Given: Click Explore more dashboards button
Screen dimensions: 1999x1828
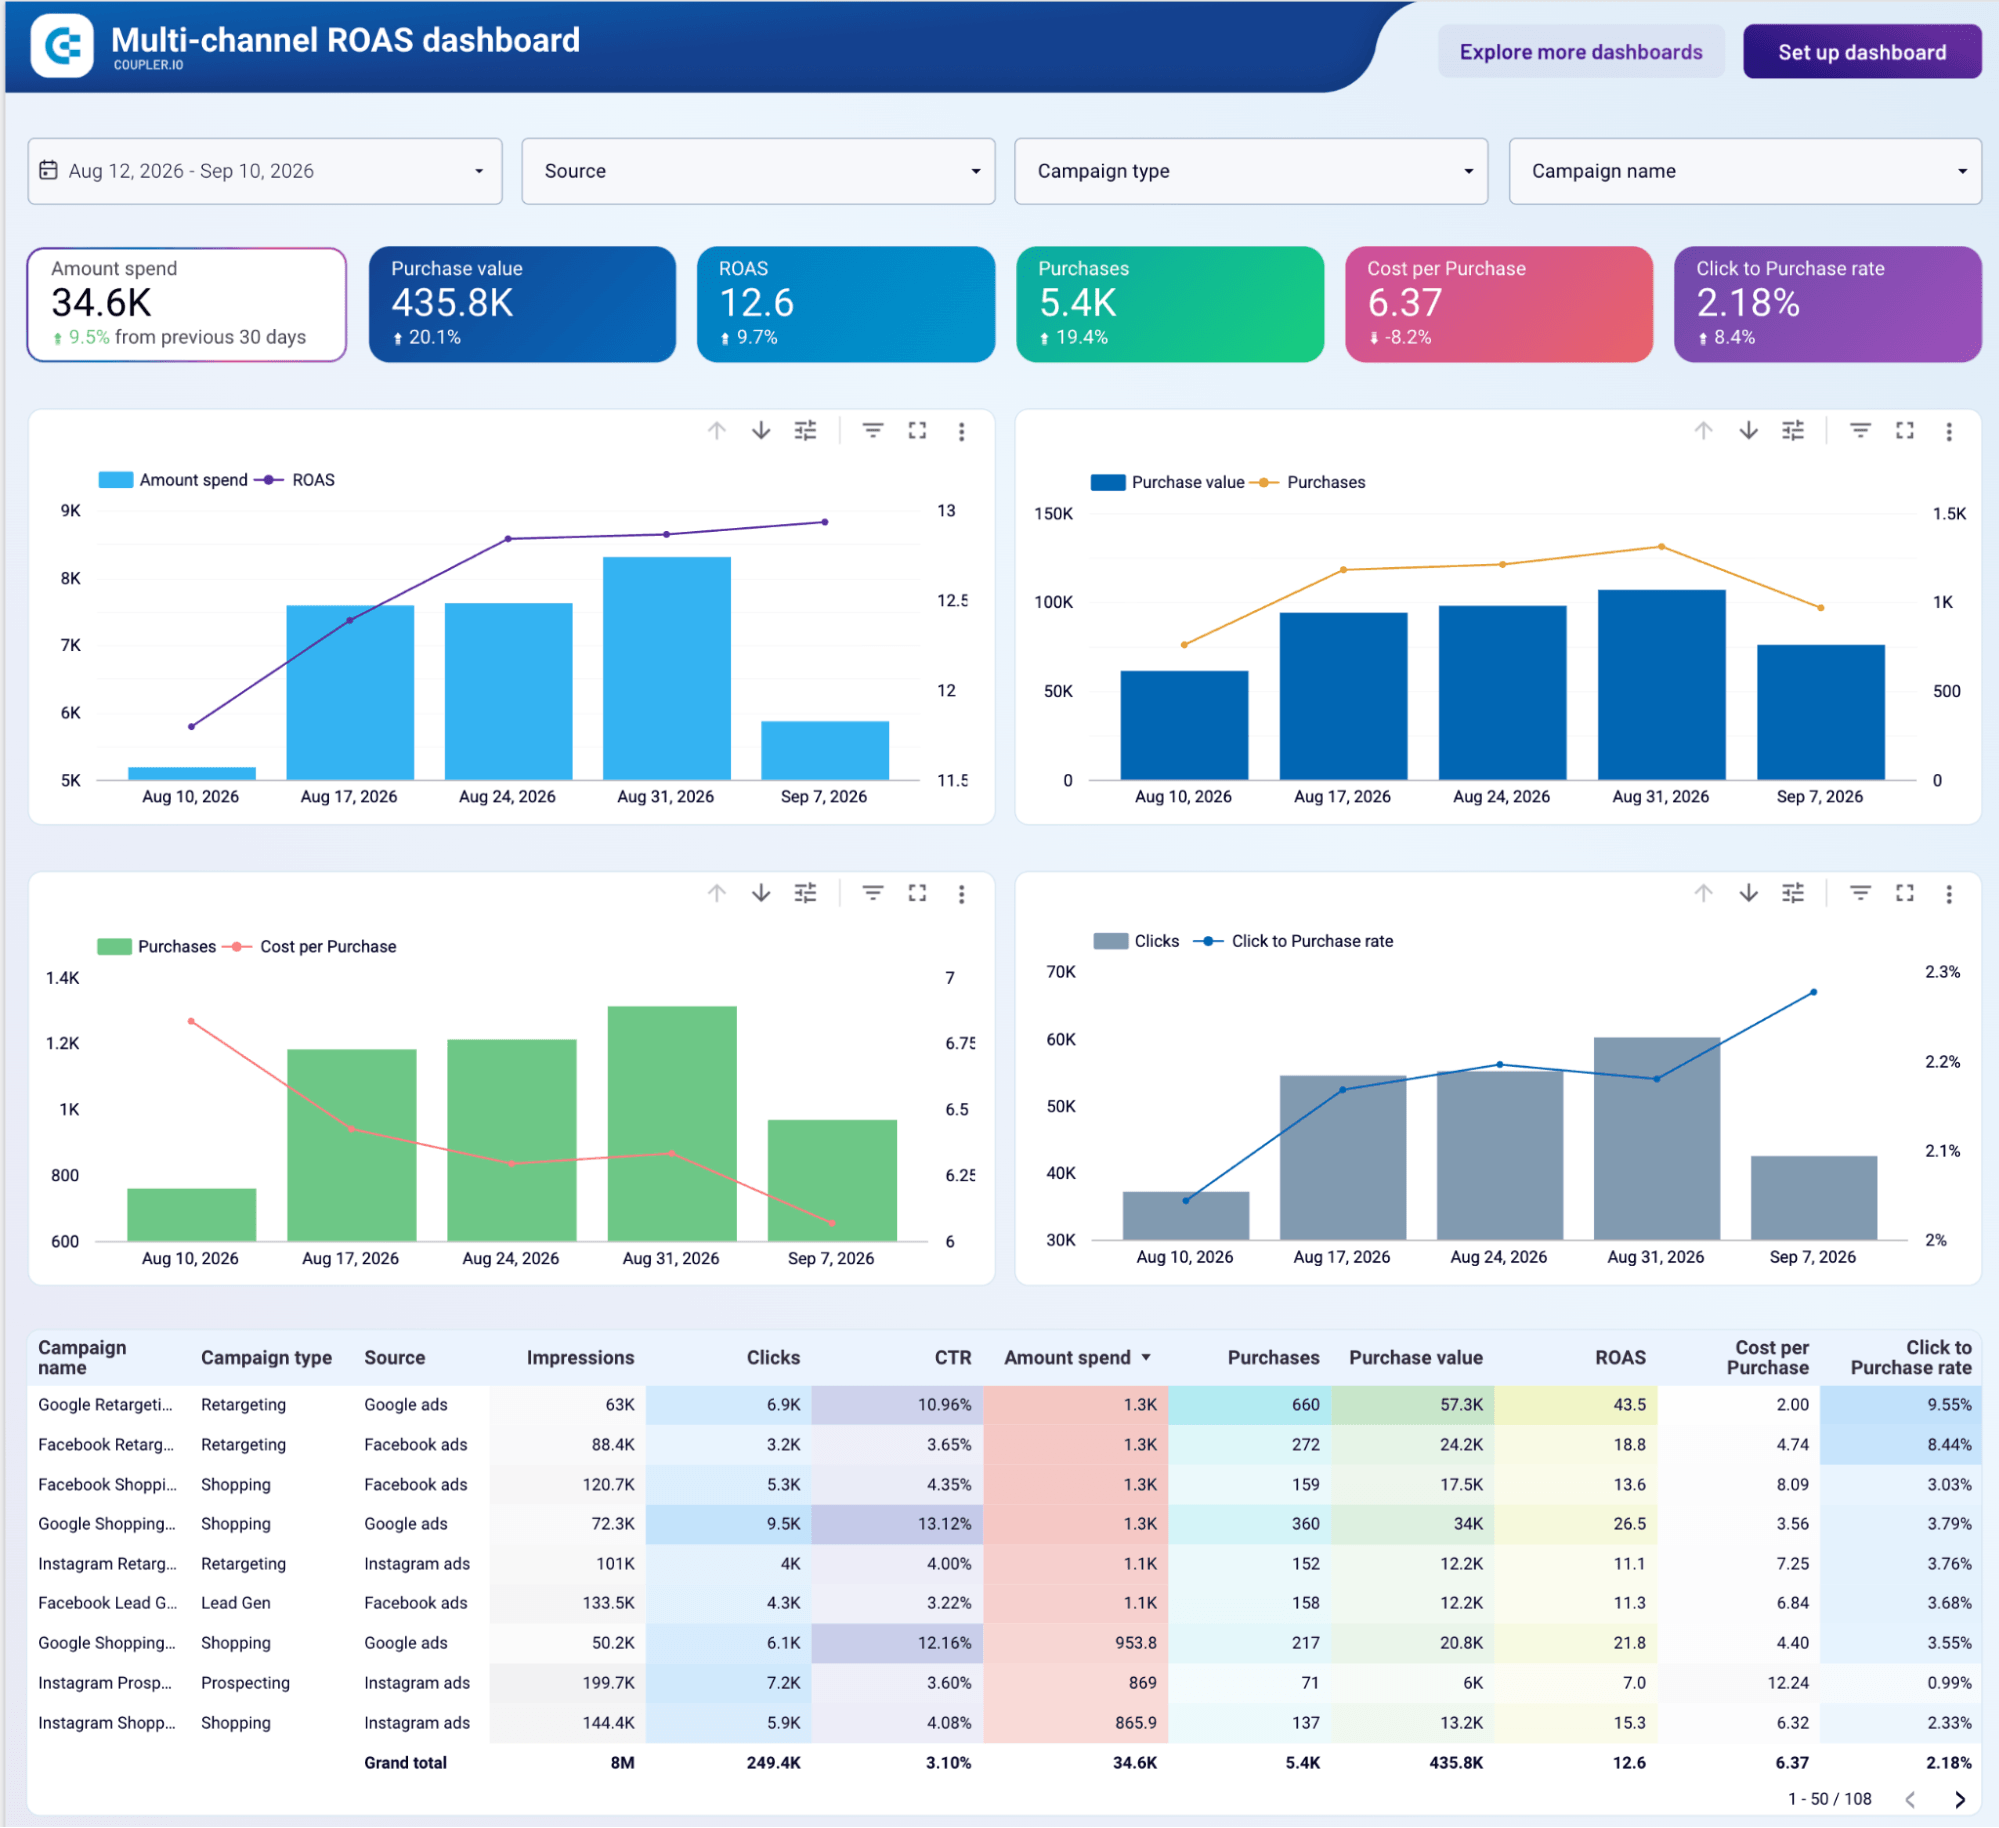Looking at the screenshot, I should (1580, 52).
